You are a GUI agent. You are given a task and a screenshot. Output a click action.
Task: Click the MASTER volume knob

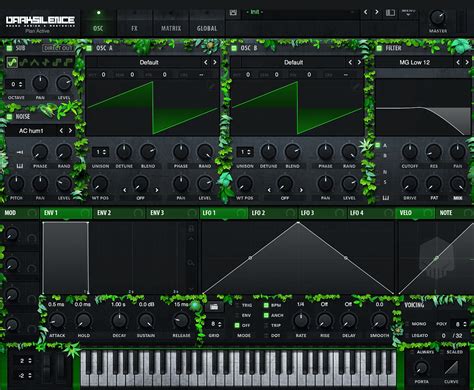coord(438,18)
